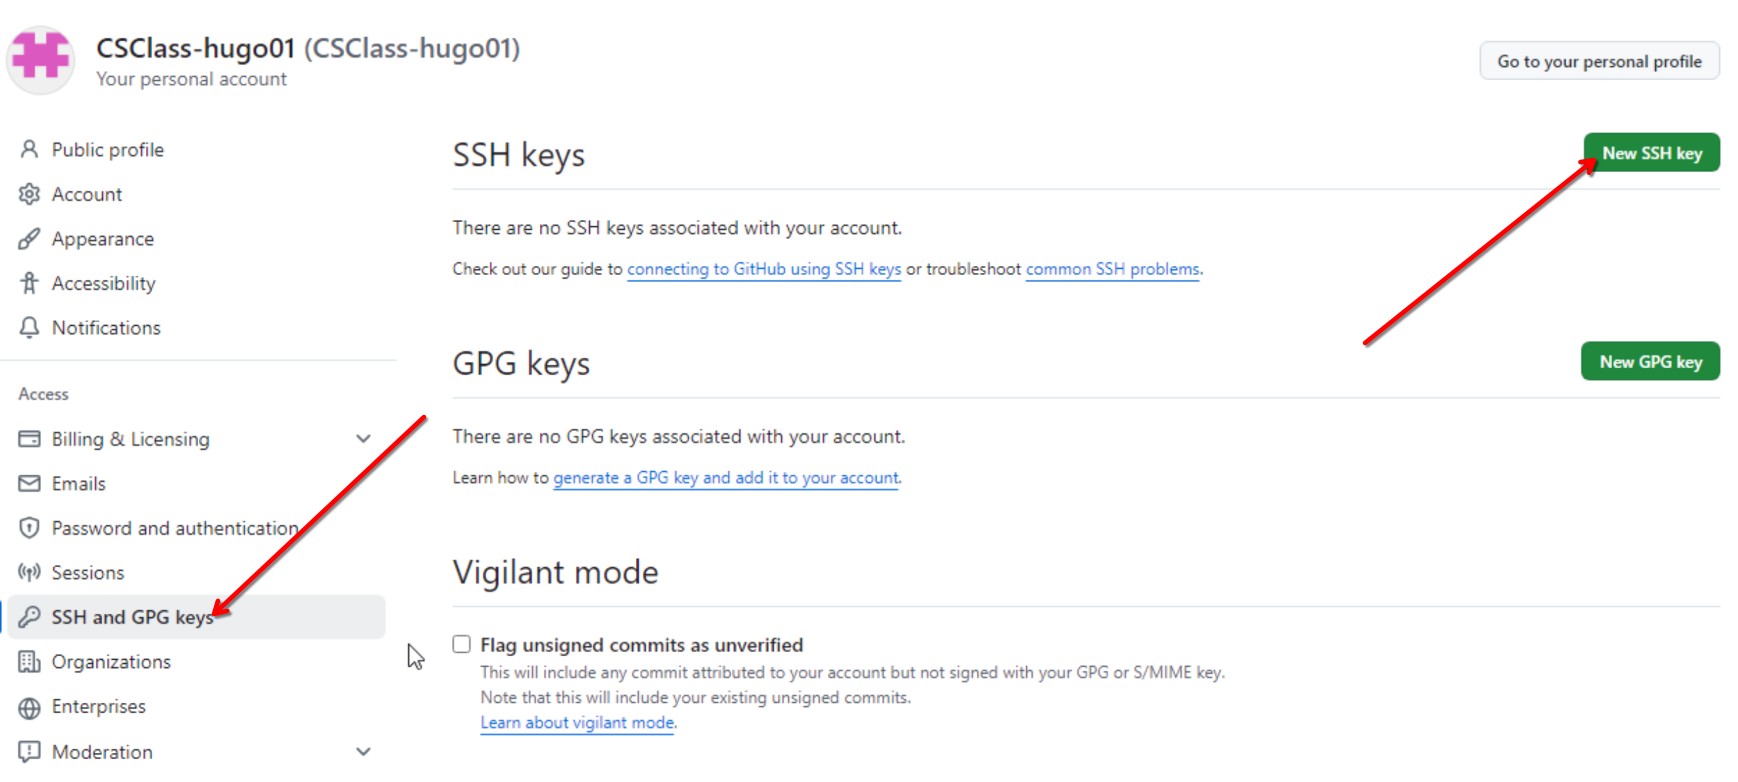
Task: Click the Emails envelope icon
Action: coord(30,483)
